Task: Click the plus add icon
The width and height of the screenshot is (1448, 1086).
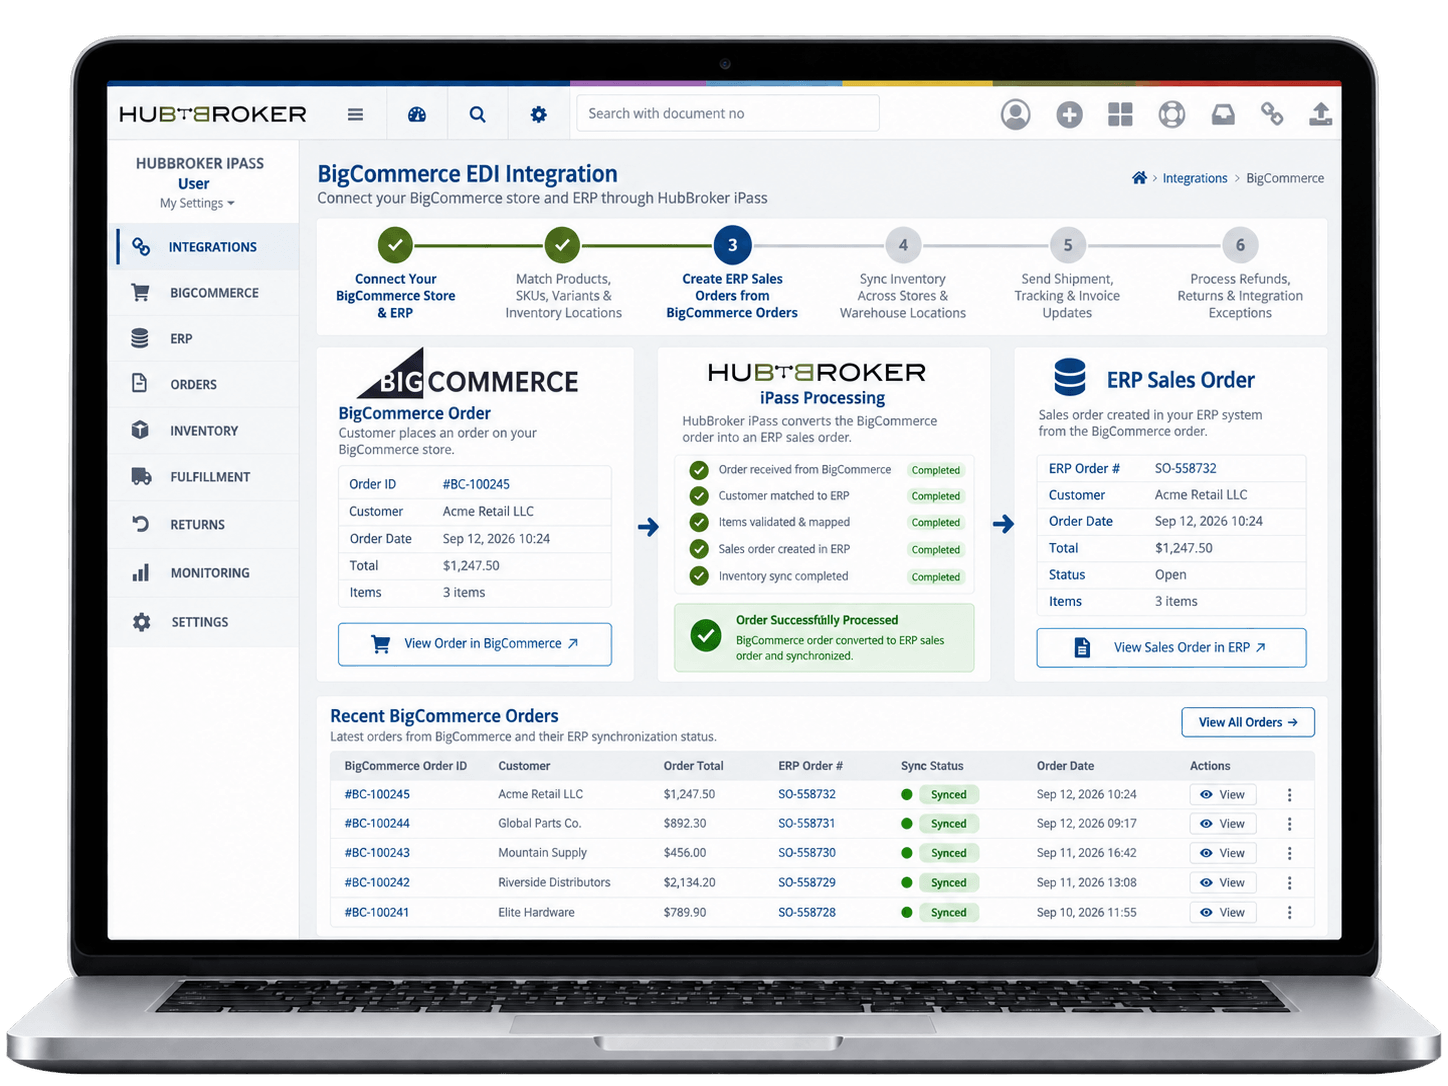Action: (1069, 115)
